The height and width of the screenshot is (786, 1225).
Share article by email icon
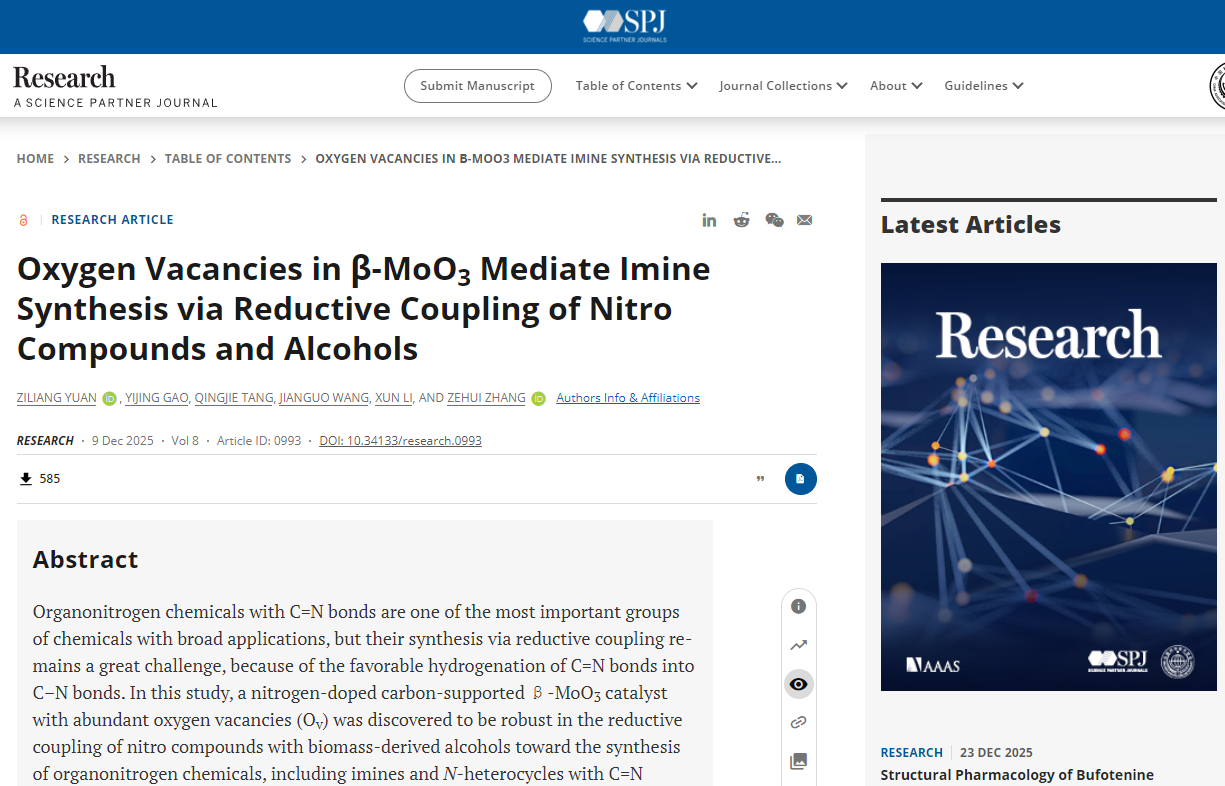click(x=804, y=220)
